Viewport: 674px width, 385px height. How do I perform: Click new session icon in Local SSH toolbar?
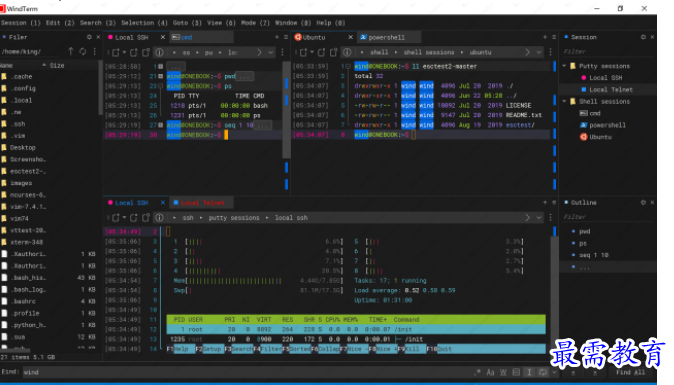click(116, 52)
